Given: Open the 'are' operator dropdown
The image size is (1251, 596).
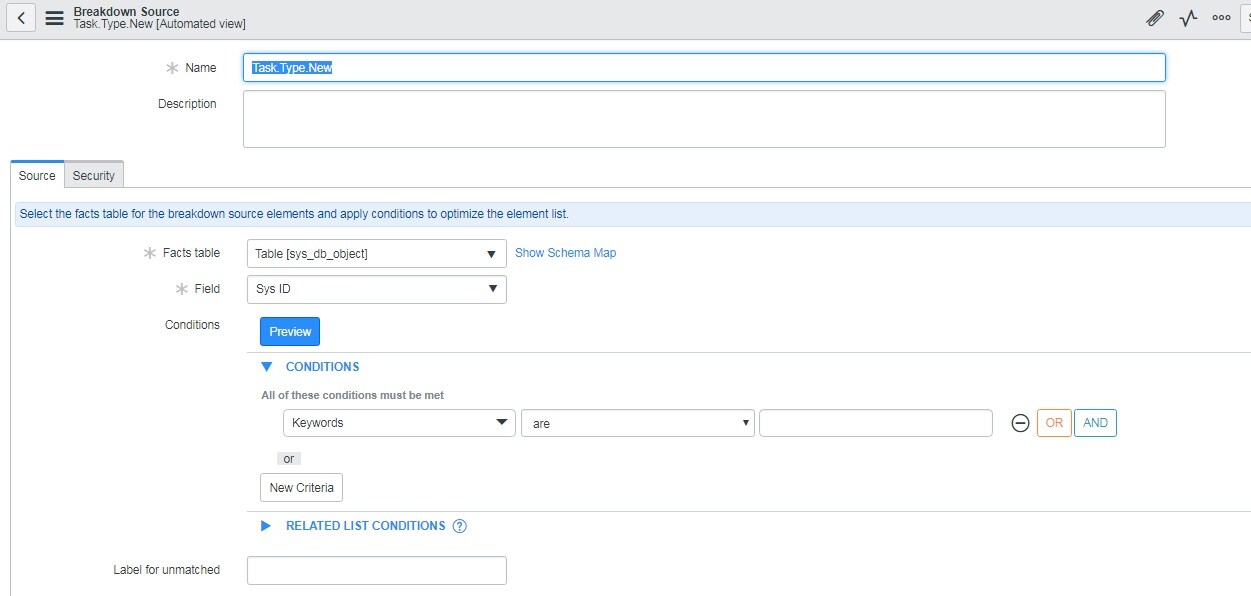Looking at the screenshot, I should [637, 423].
